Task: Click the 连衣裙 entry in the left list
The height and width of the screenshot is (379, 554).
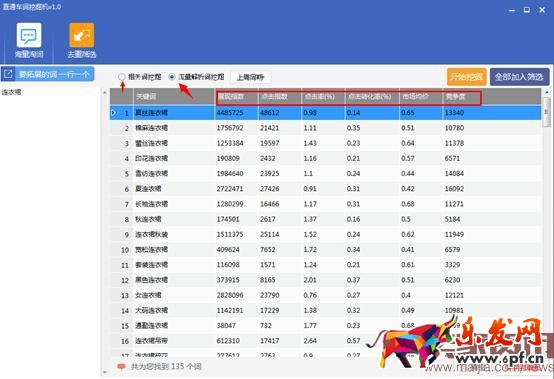Action: pos(11,92)
